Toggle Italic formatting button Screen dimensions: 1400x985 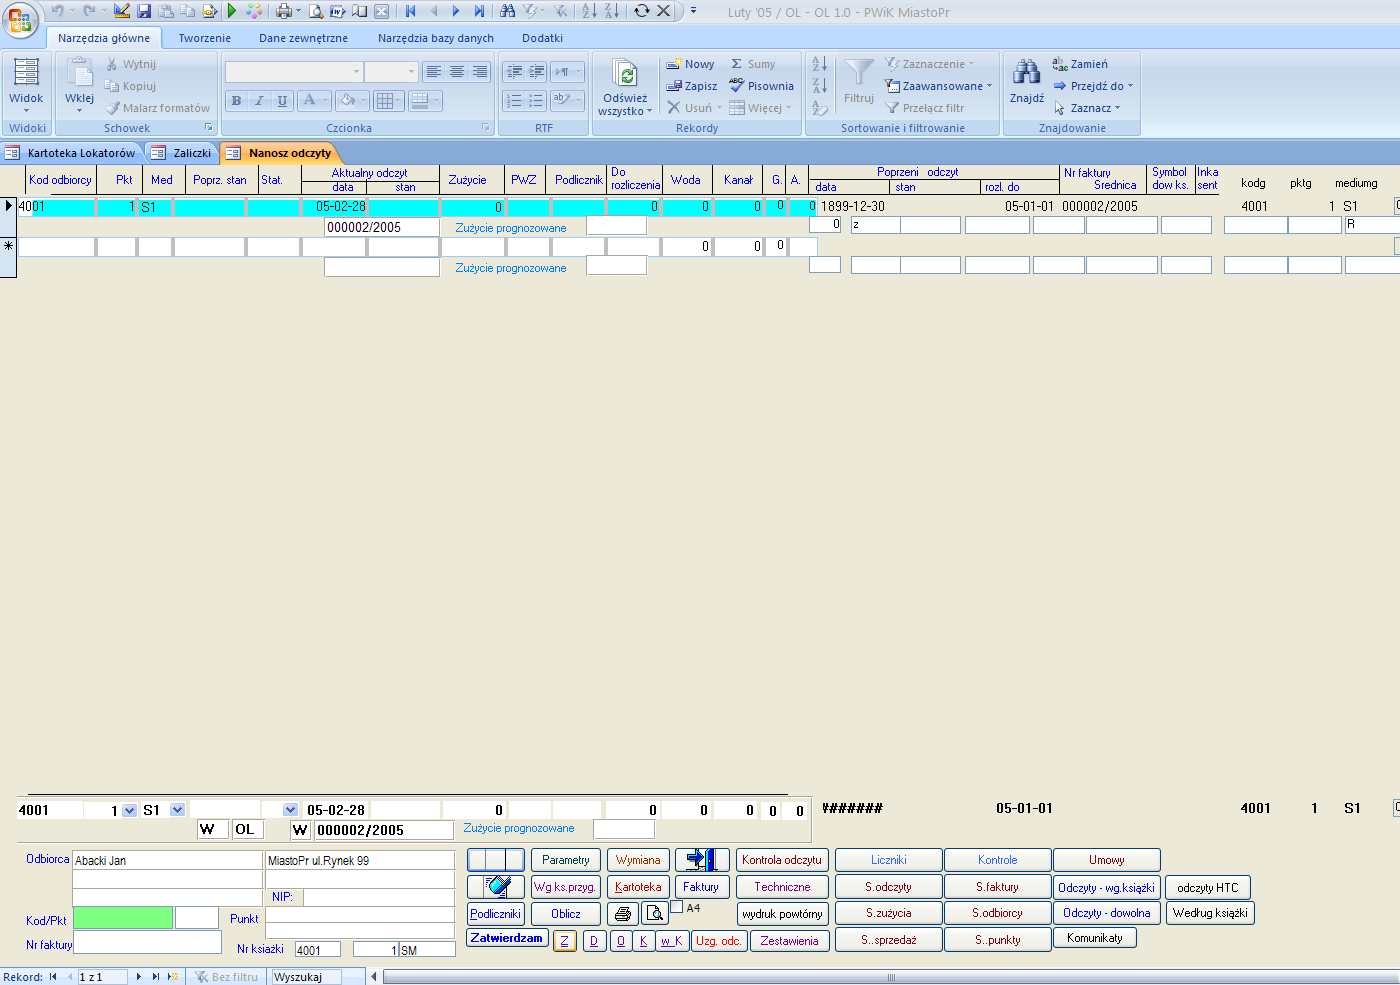[259, 100]
